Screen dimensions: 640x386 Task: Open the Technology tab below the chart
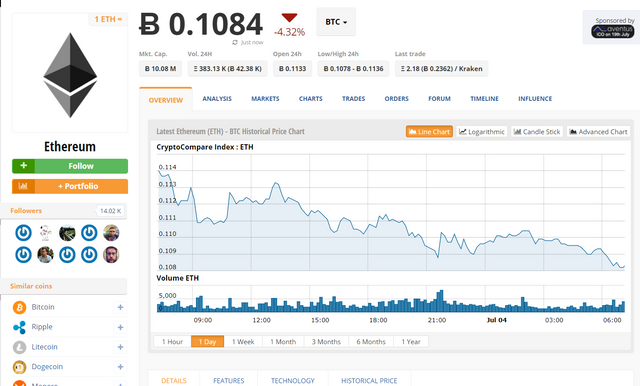(293, 380)
